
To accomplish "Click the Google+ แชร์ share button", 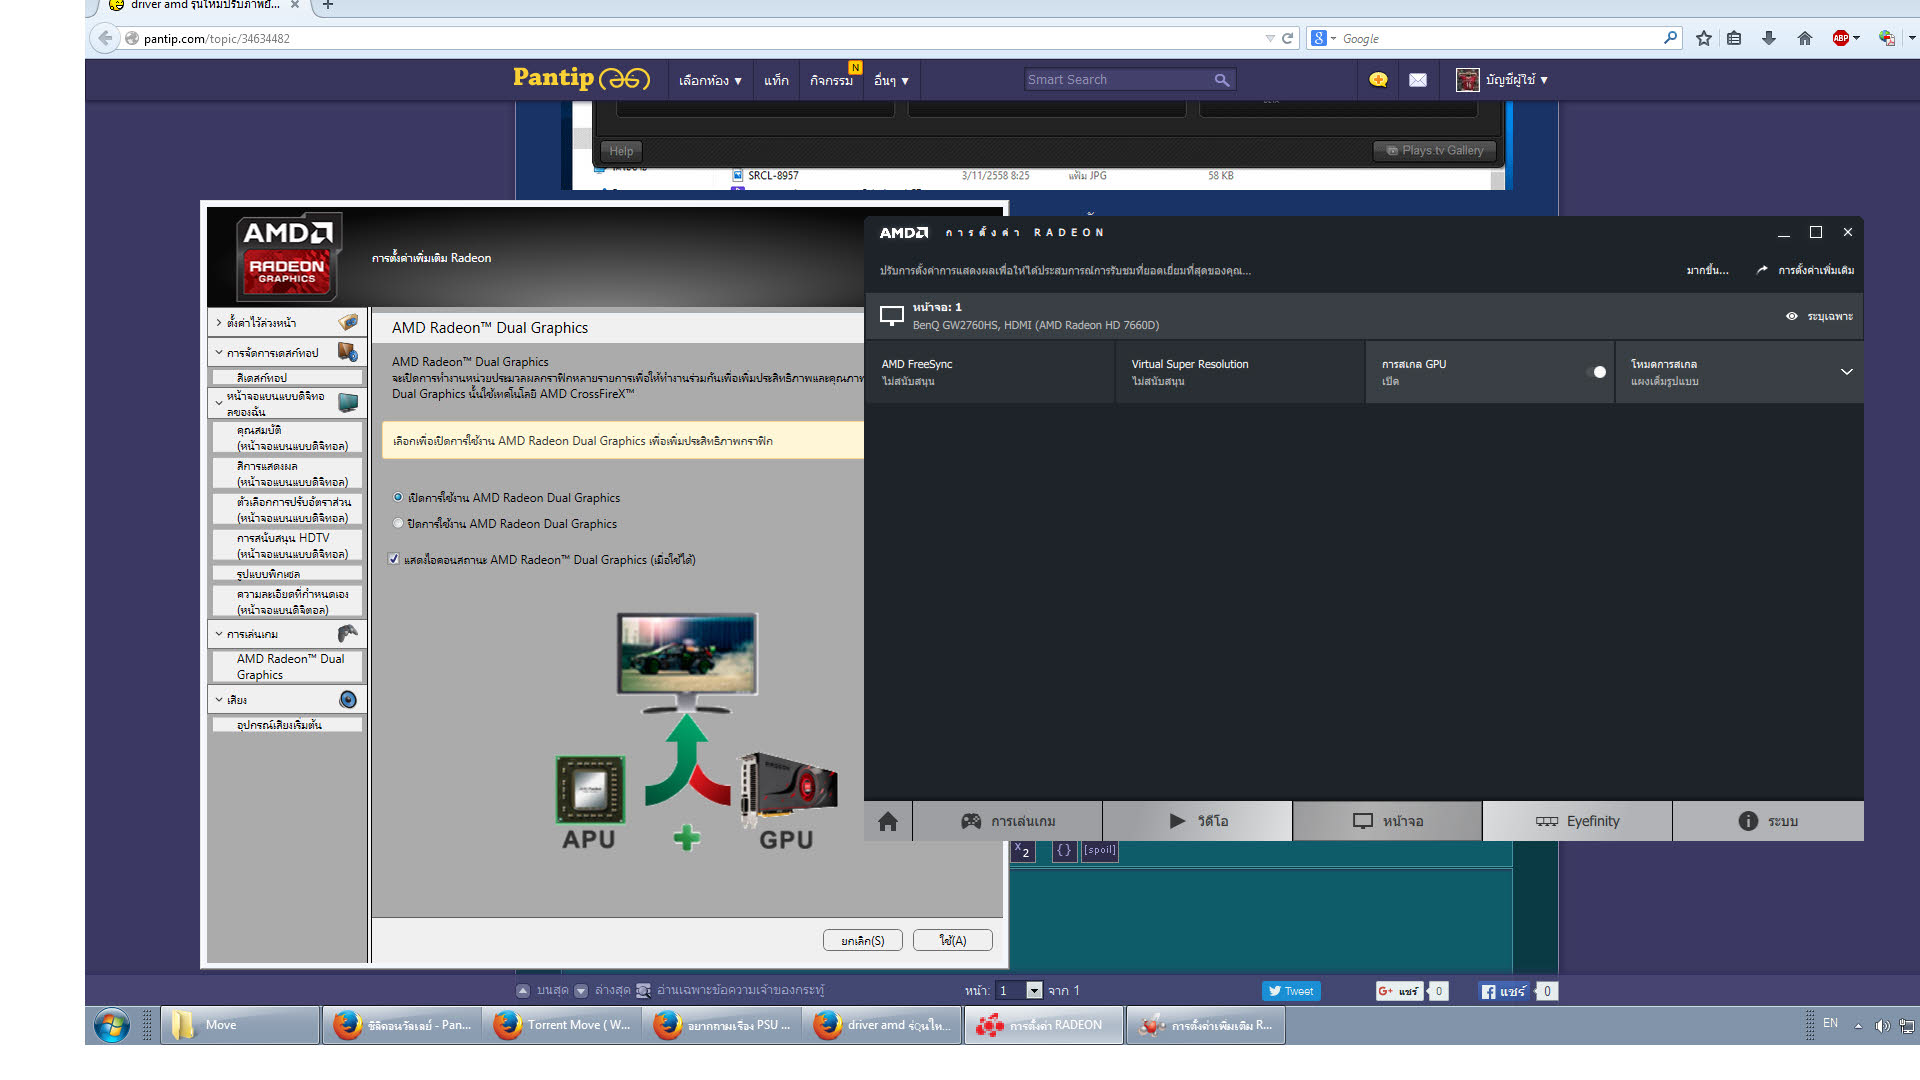I will (1399, 991).
